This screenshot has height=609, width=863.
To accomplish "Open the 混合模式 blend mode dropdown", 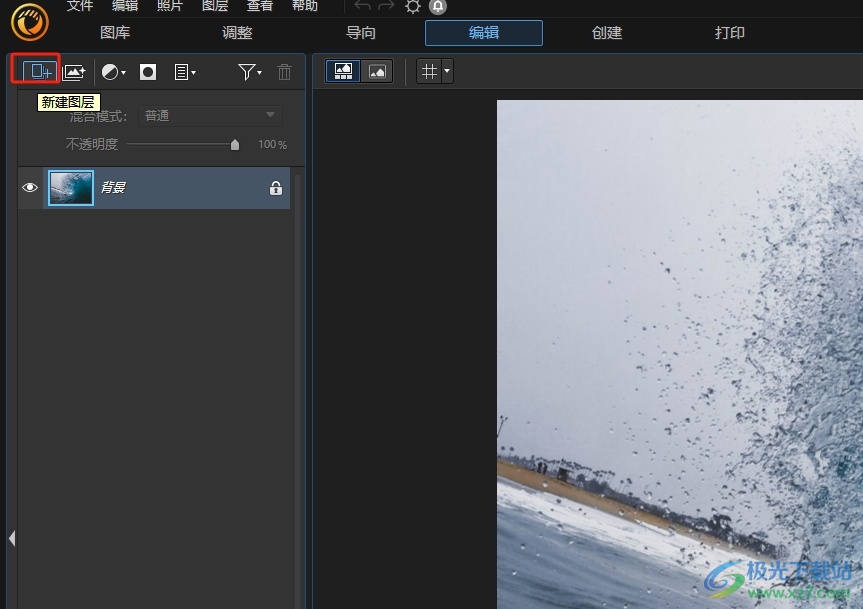I will 210,116.
